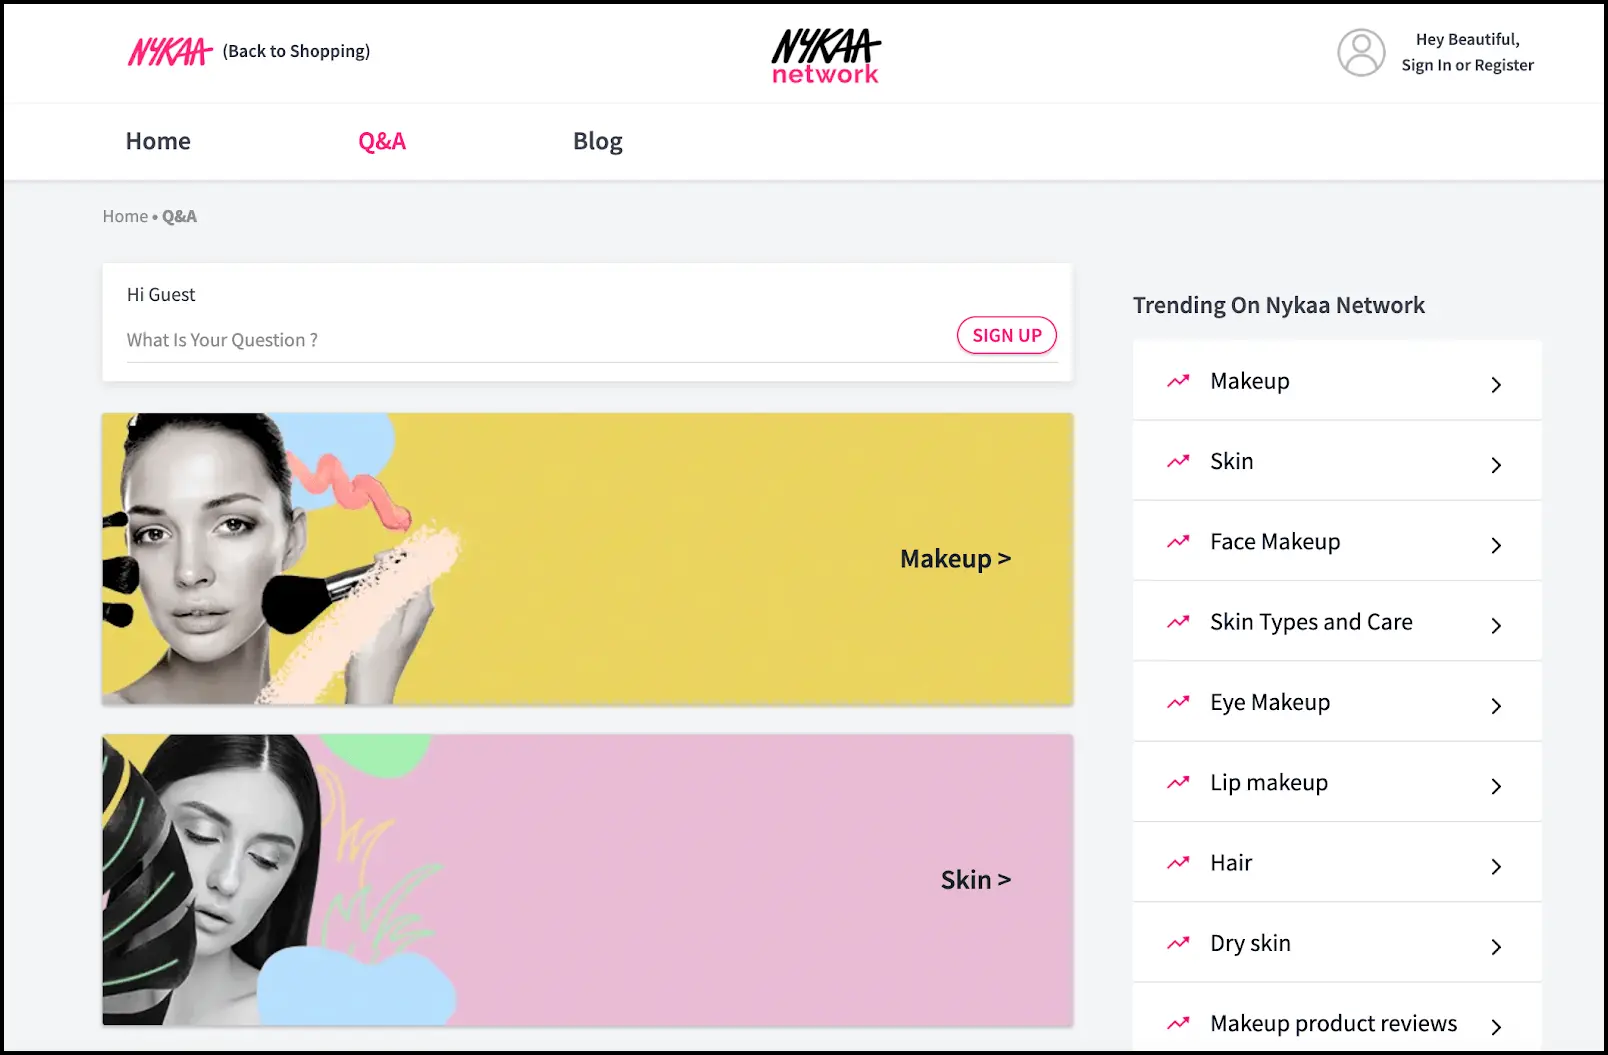Expand Makeup product reviews chevron

(x=1496, y=1027)
